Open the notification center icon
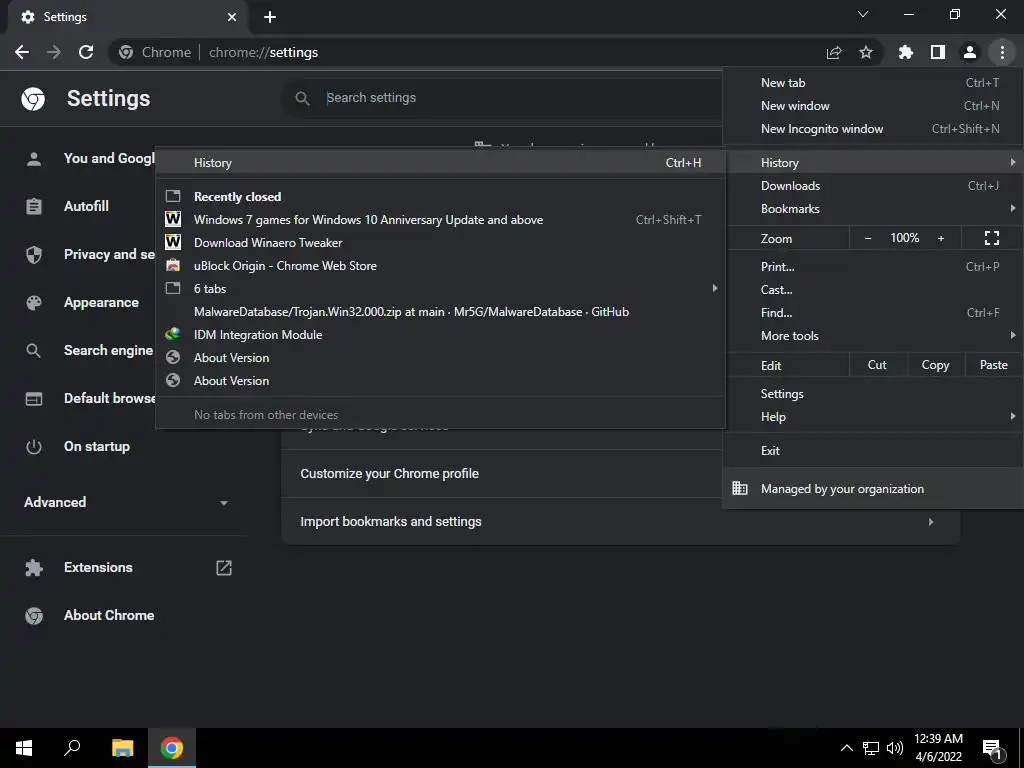 993,748
